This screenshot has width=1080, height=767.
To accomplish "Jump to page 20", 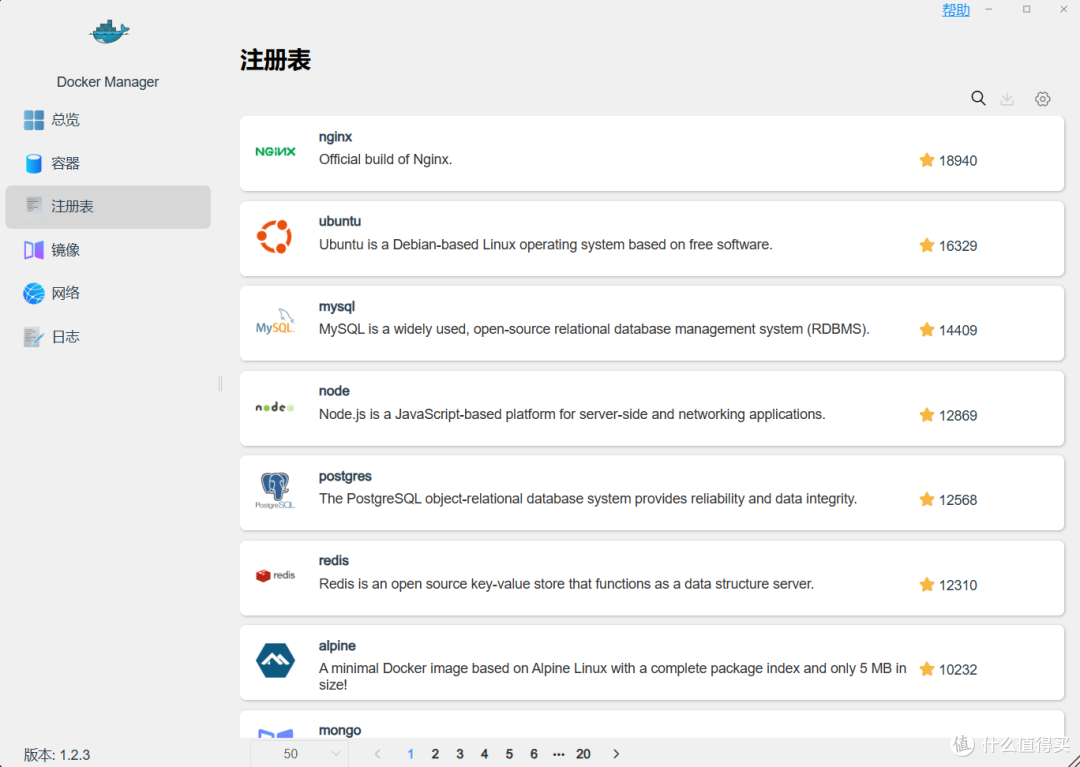I will [583, 754].
